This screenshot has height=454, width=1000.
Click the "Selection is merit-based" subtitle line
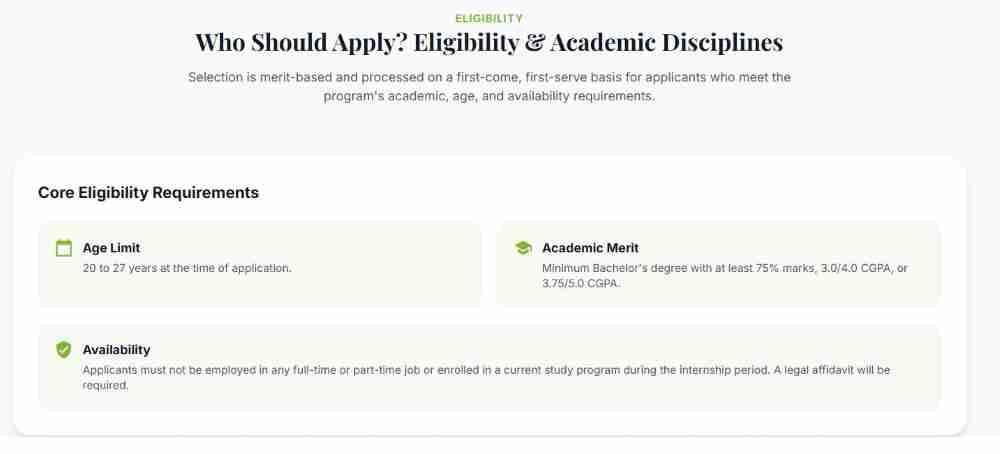(x=489, y=77)
